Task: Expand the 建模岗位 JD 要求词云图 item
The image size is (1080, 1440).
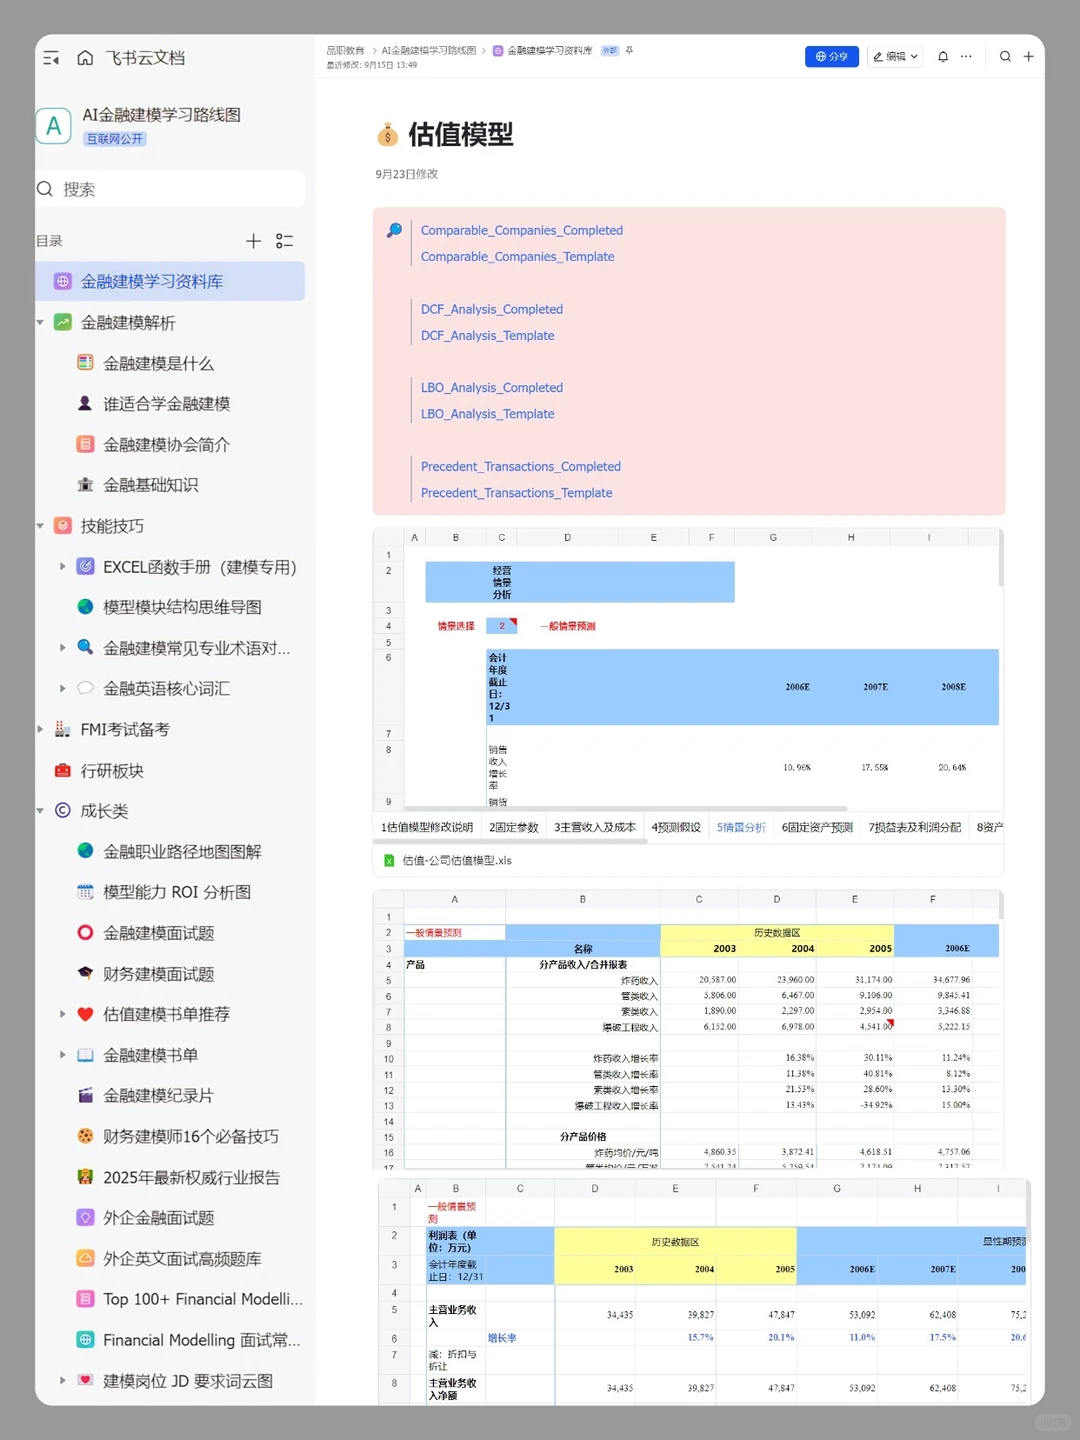Action: 62,1381
